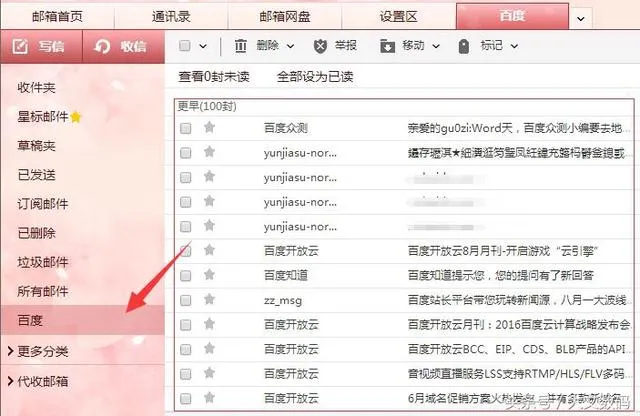640x416 pixels.
Task: Star the yunjiasu email with garbled subject
Action: pyautogui.click(x=209, y=152)
